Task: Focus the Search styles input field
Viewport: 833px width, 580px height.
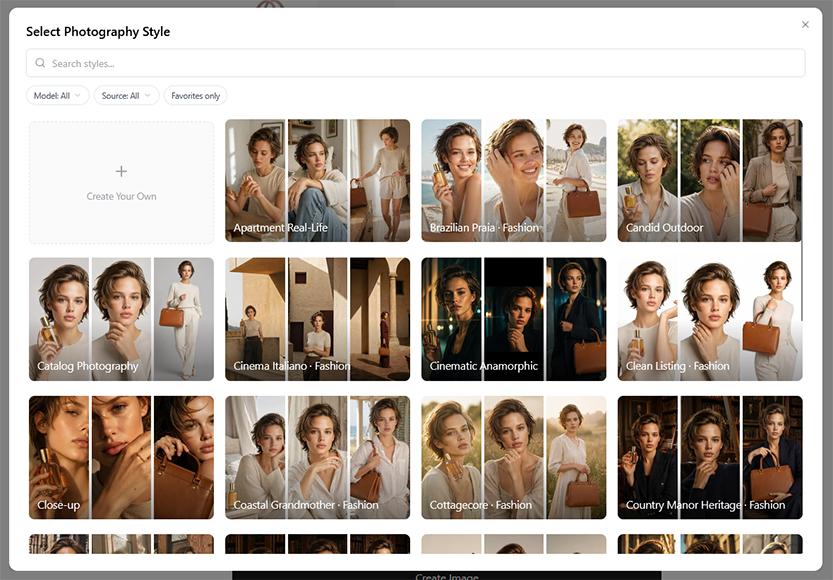Action: (415, 63)
